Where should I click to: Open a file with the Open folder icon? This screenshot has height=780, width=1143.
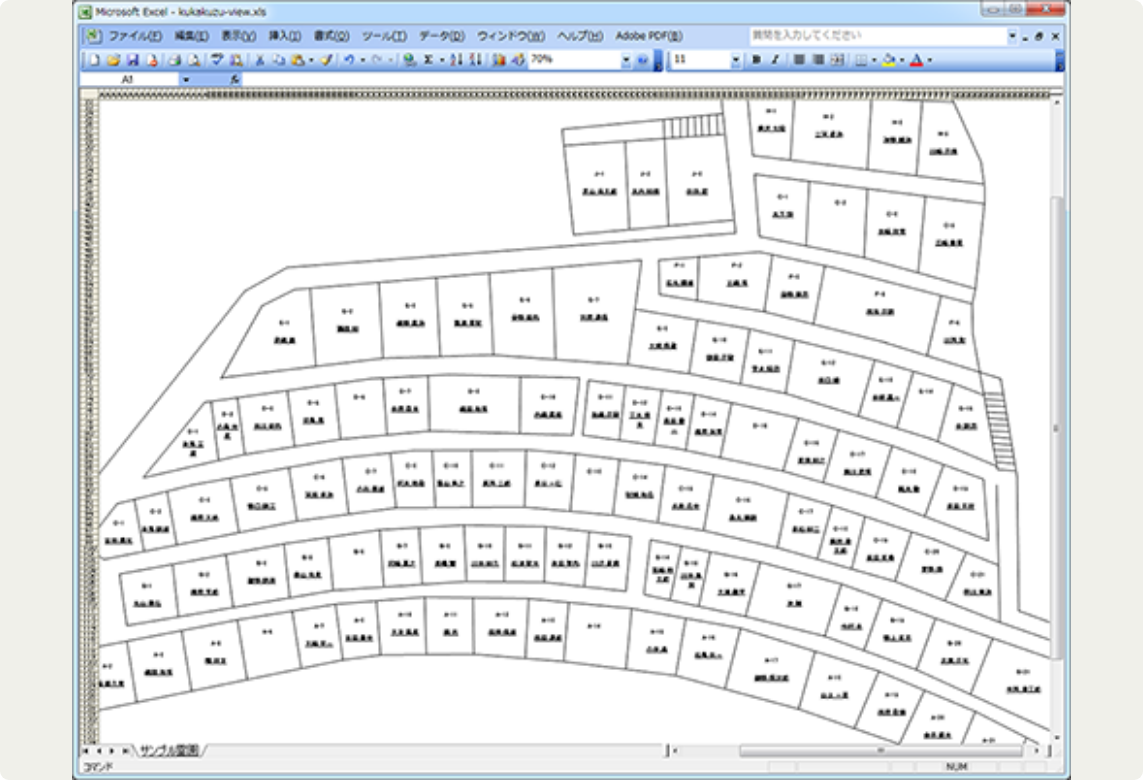click(114, 60)
